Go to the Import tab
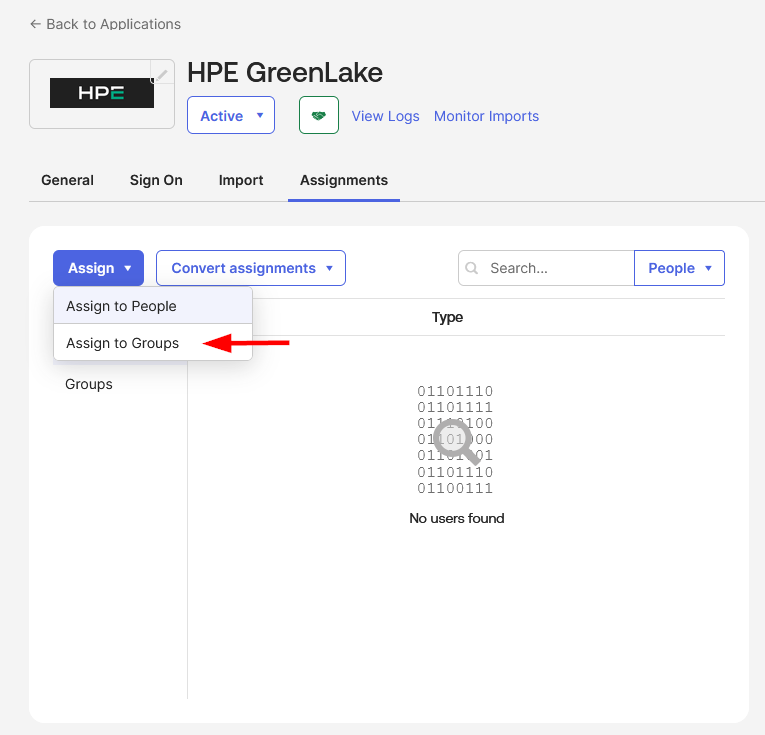Image resolution: width=765 pixels, height=735 pixels. point(241,180)
